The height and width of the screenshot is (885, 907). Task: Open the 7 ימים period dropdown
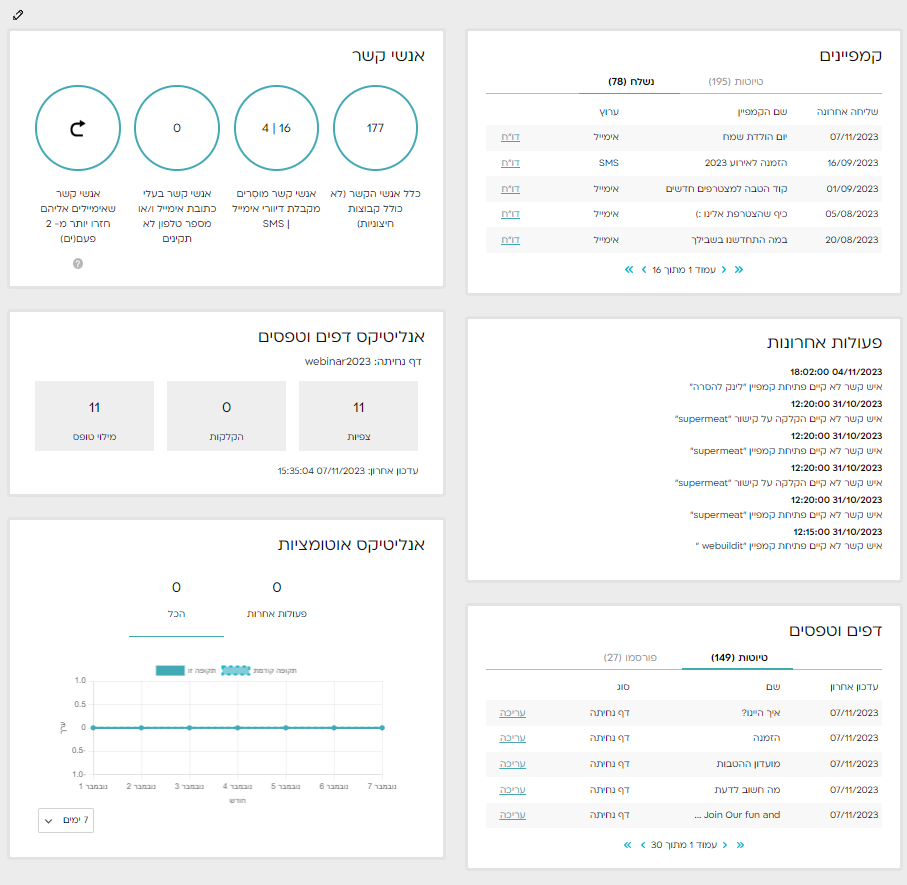66,820
